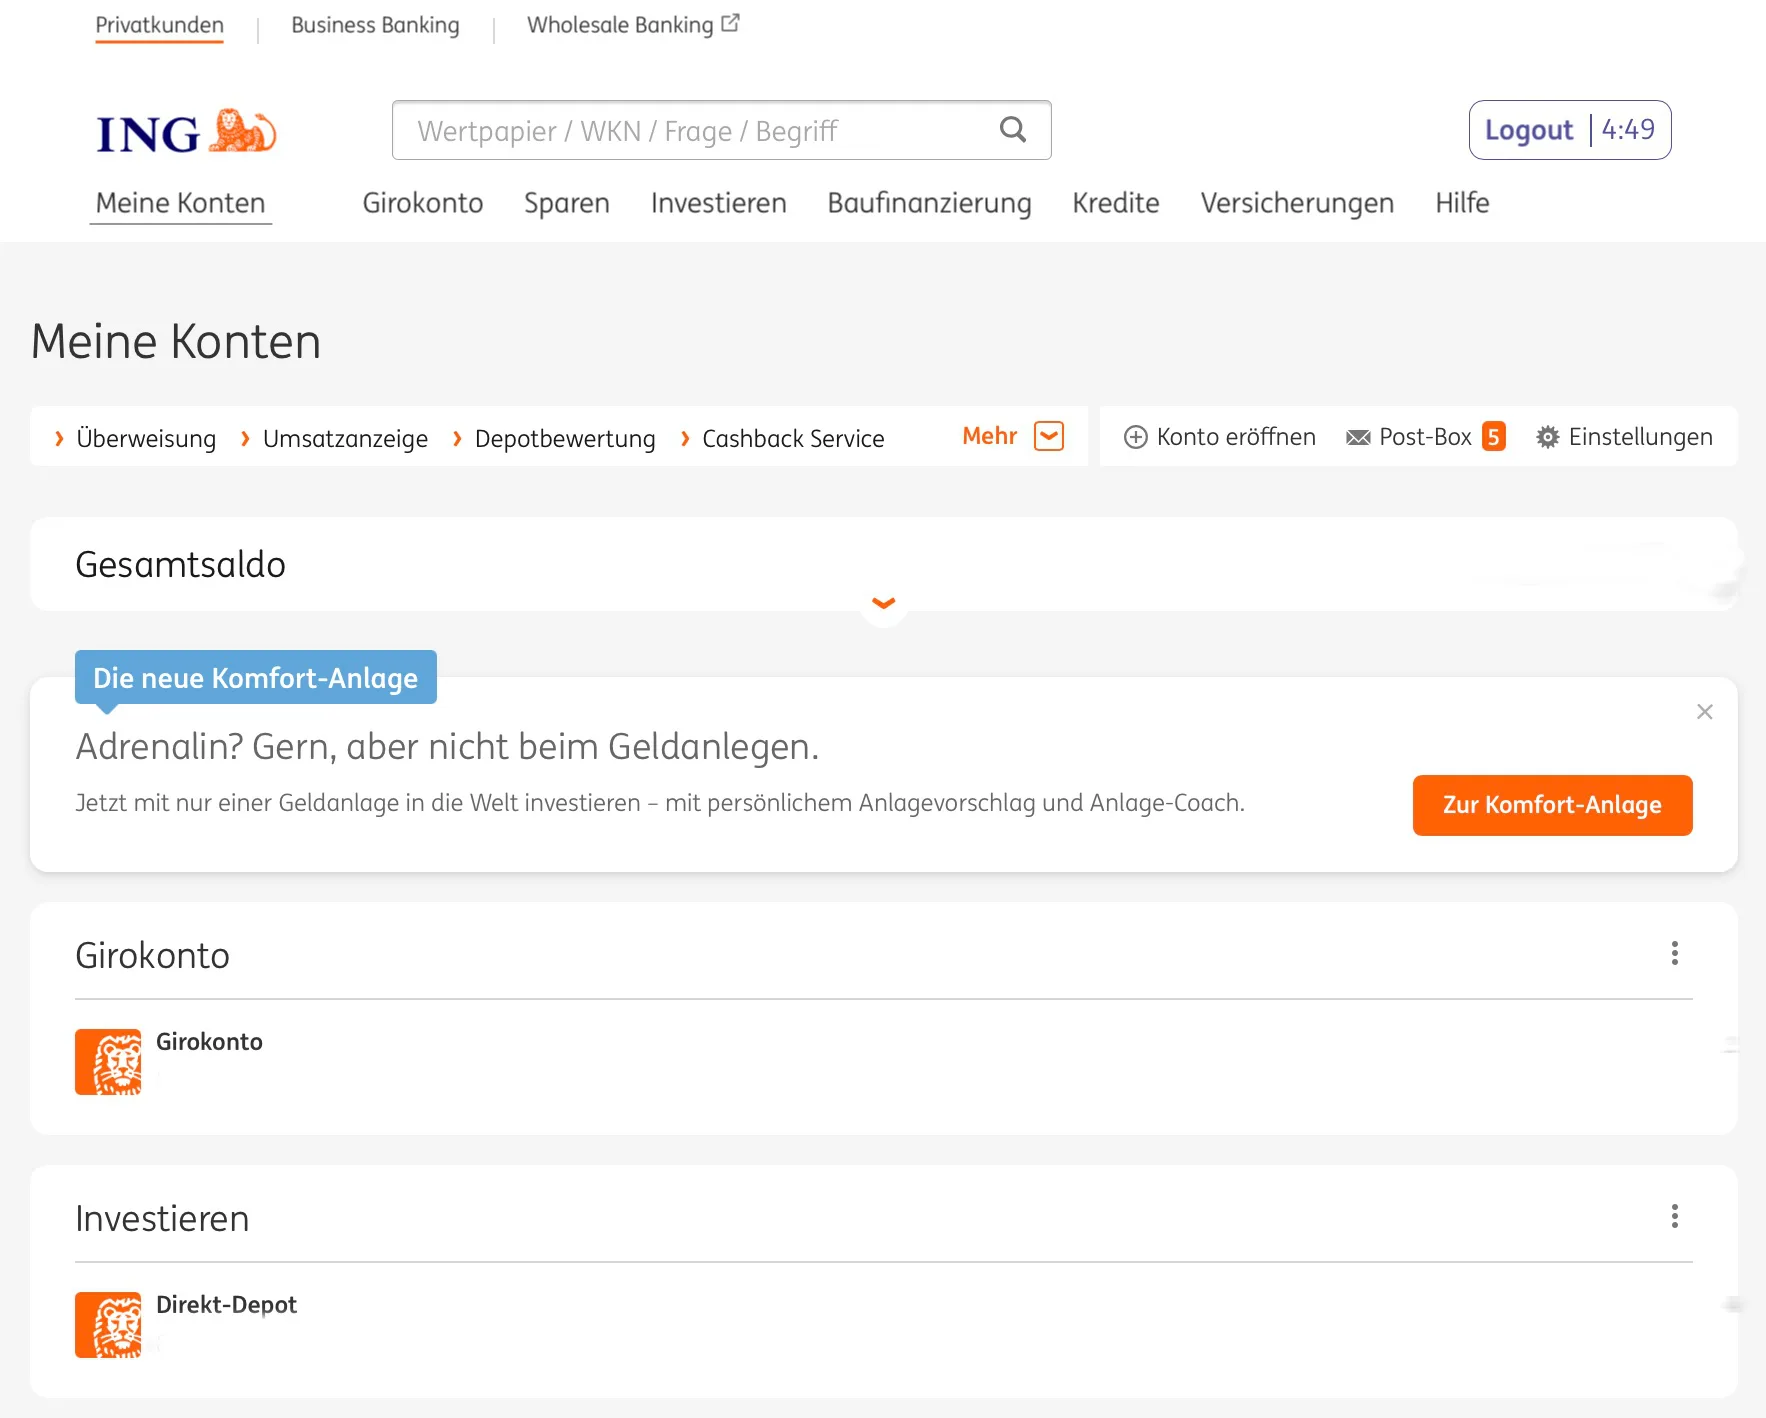The image size is (1766, 1418).
Task: Click the Einstellungen gear icon
Action: pos(1547,437)
